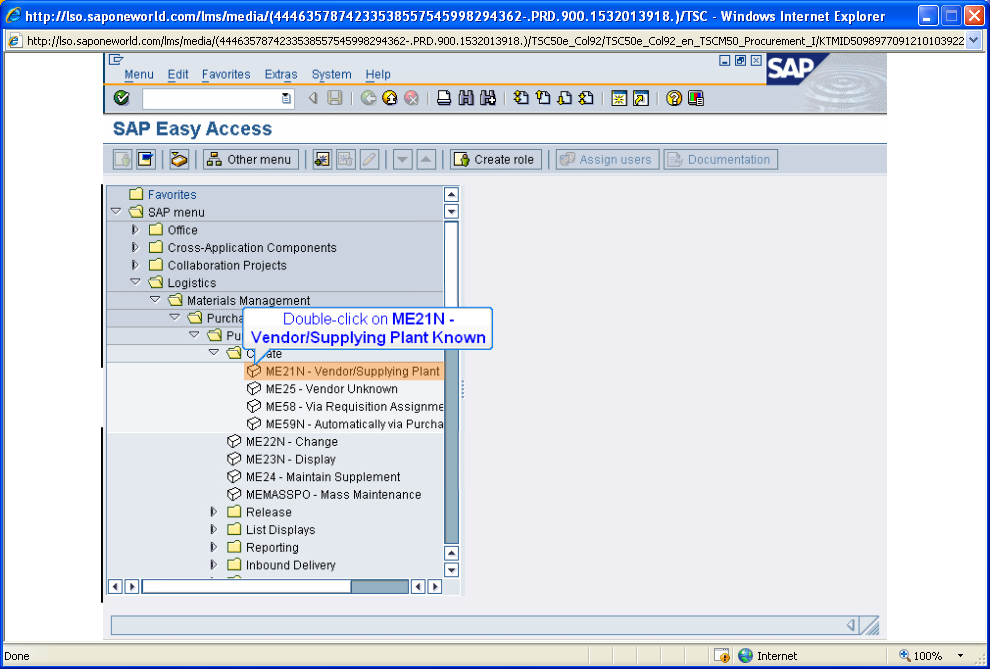Click the Previous Page icon
This screenshot has height=669, width=990.
542,98
